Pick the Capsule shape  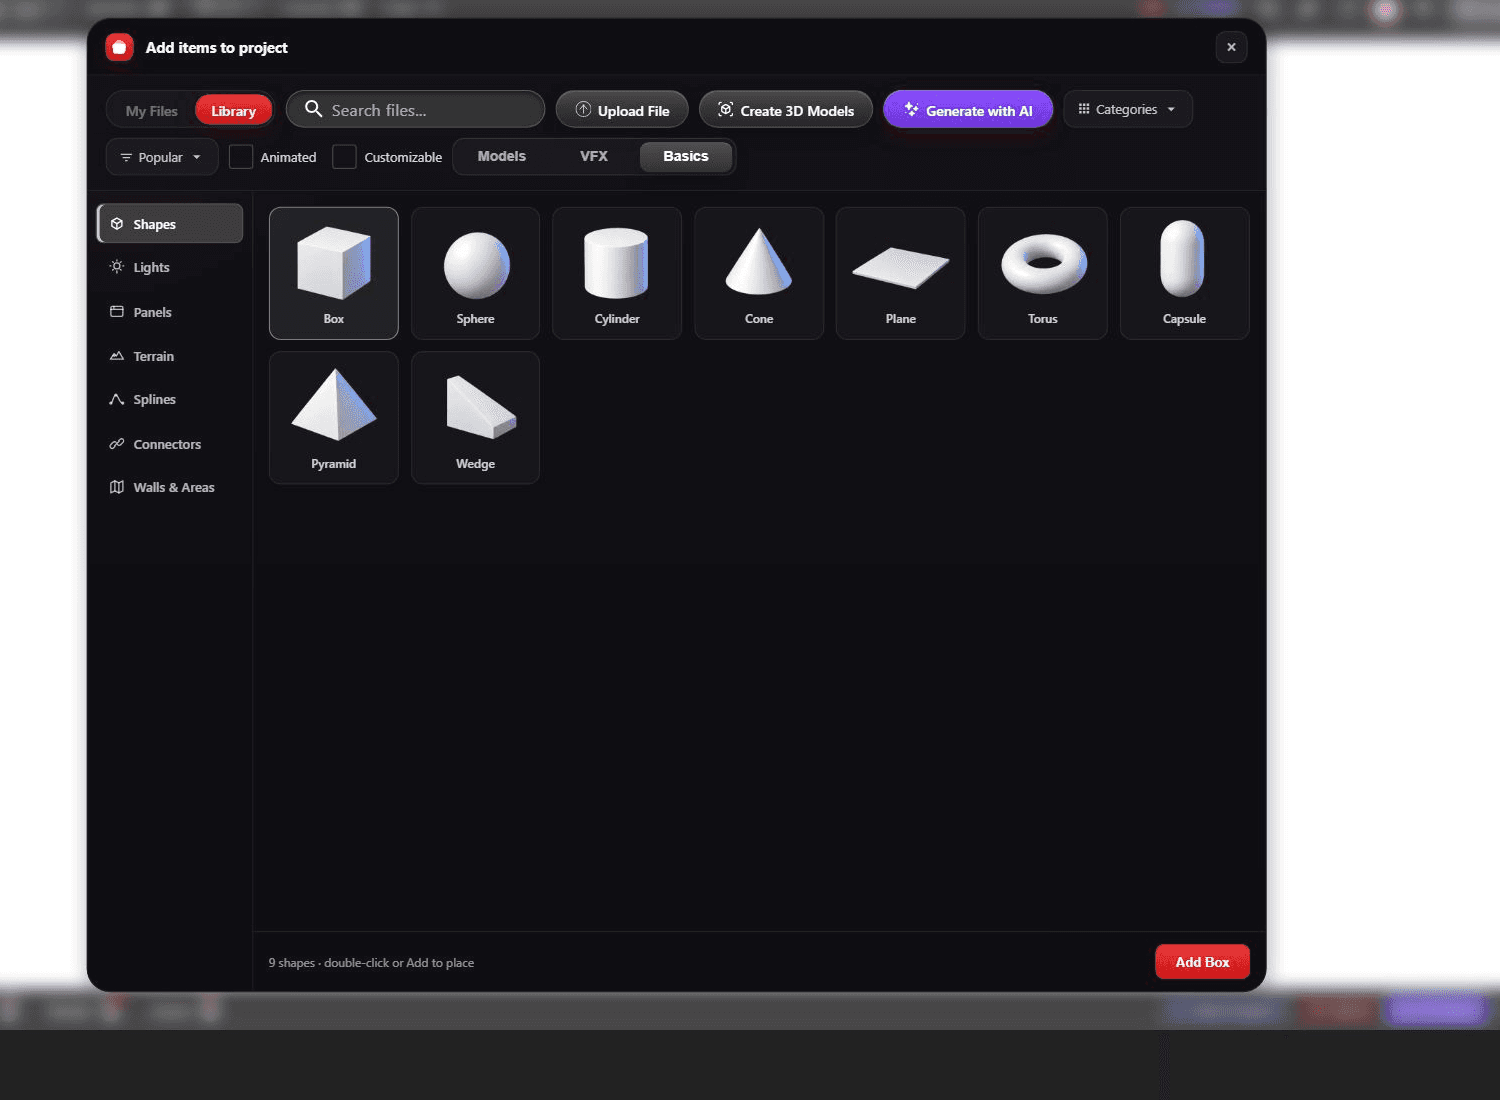[1185, 273]
